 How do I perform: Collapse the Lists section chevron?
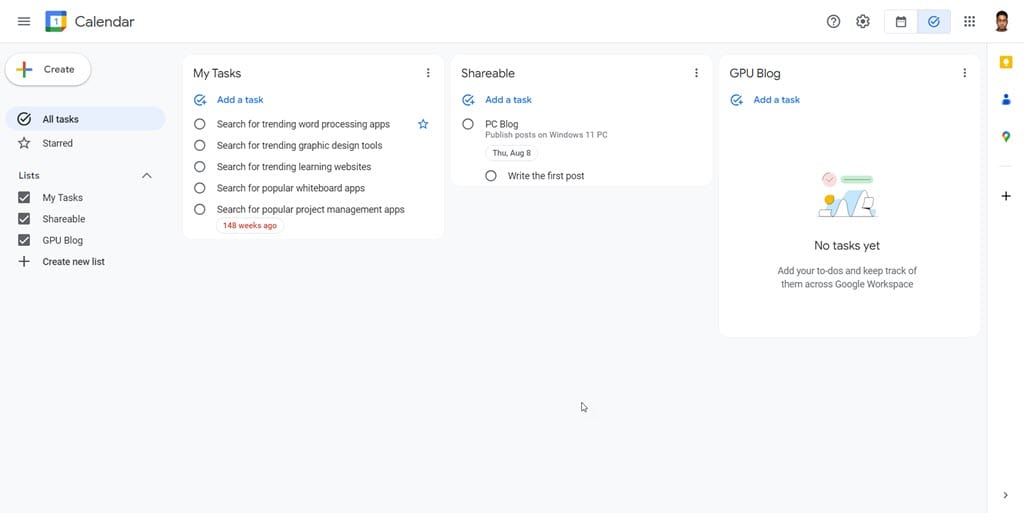pos(147,176)
